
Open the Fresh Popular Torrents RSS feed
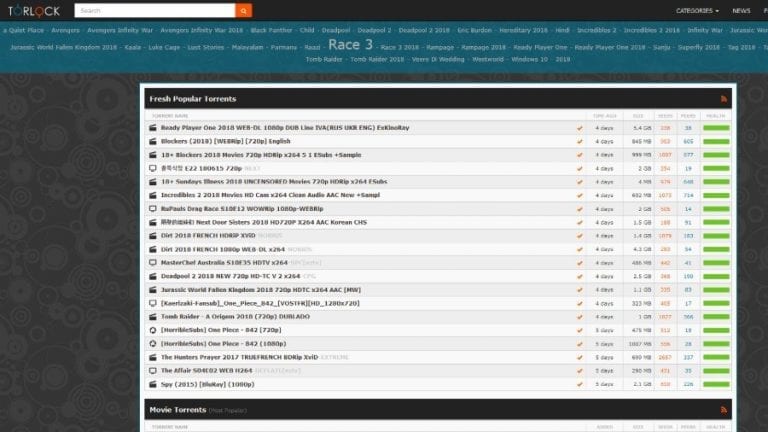[x=723, y=100]
